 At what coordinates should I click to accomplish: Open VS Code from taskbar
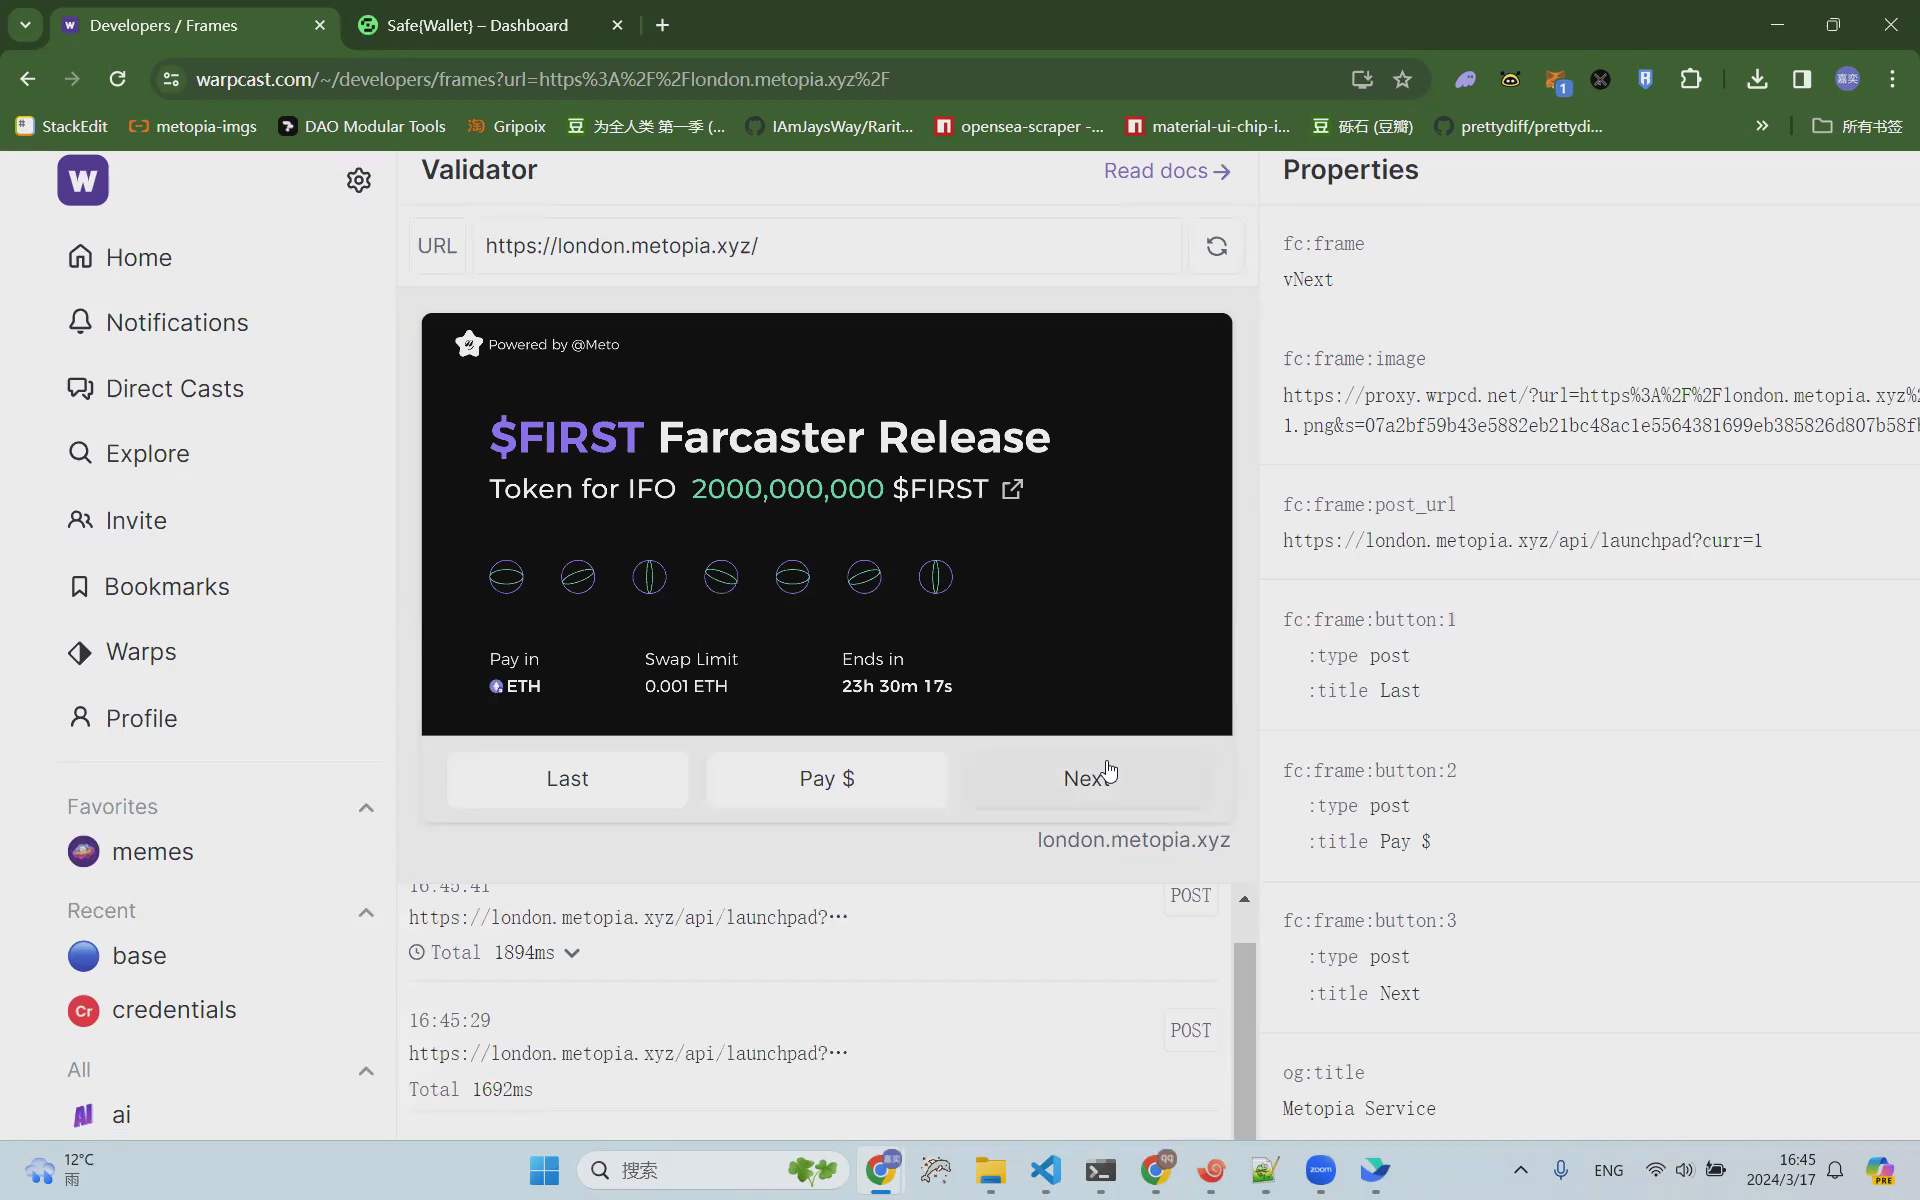tap(1045, 1170)
